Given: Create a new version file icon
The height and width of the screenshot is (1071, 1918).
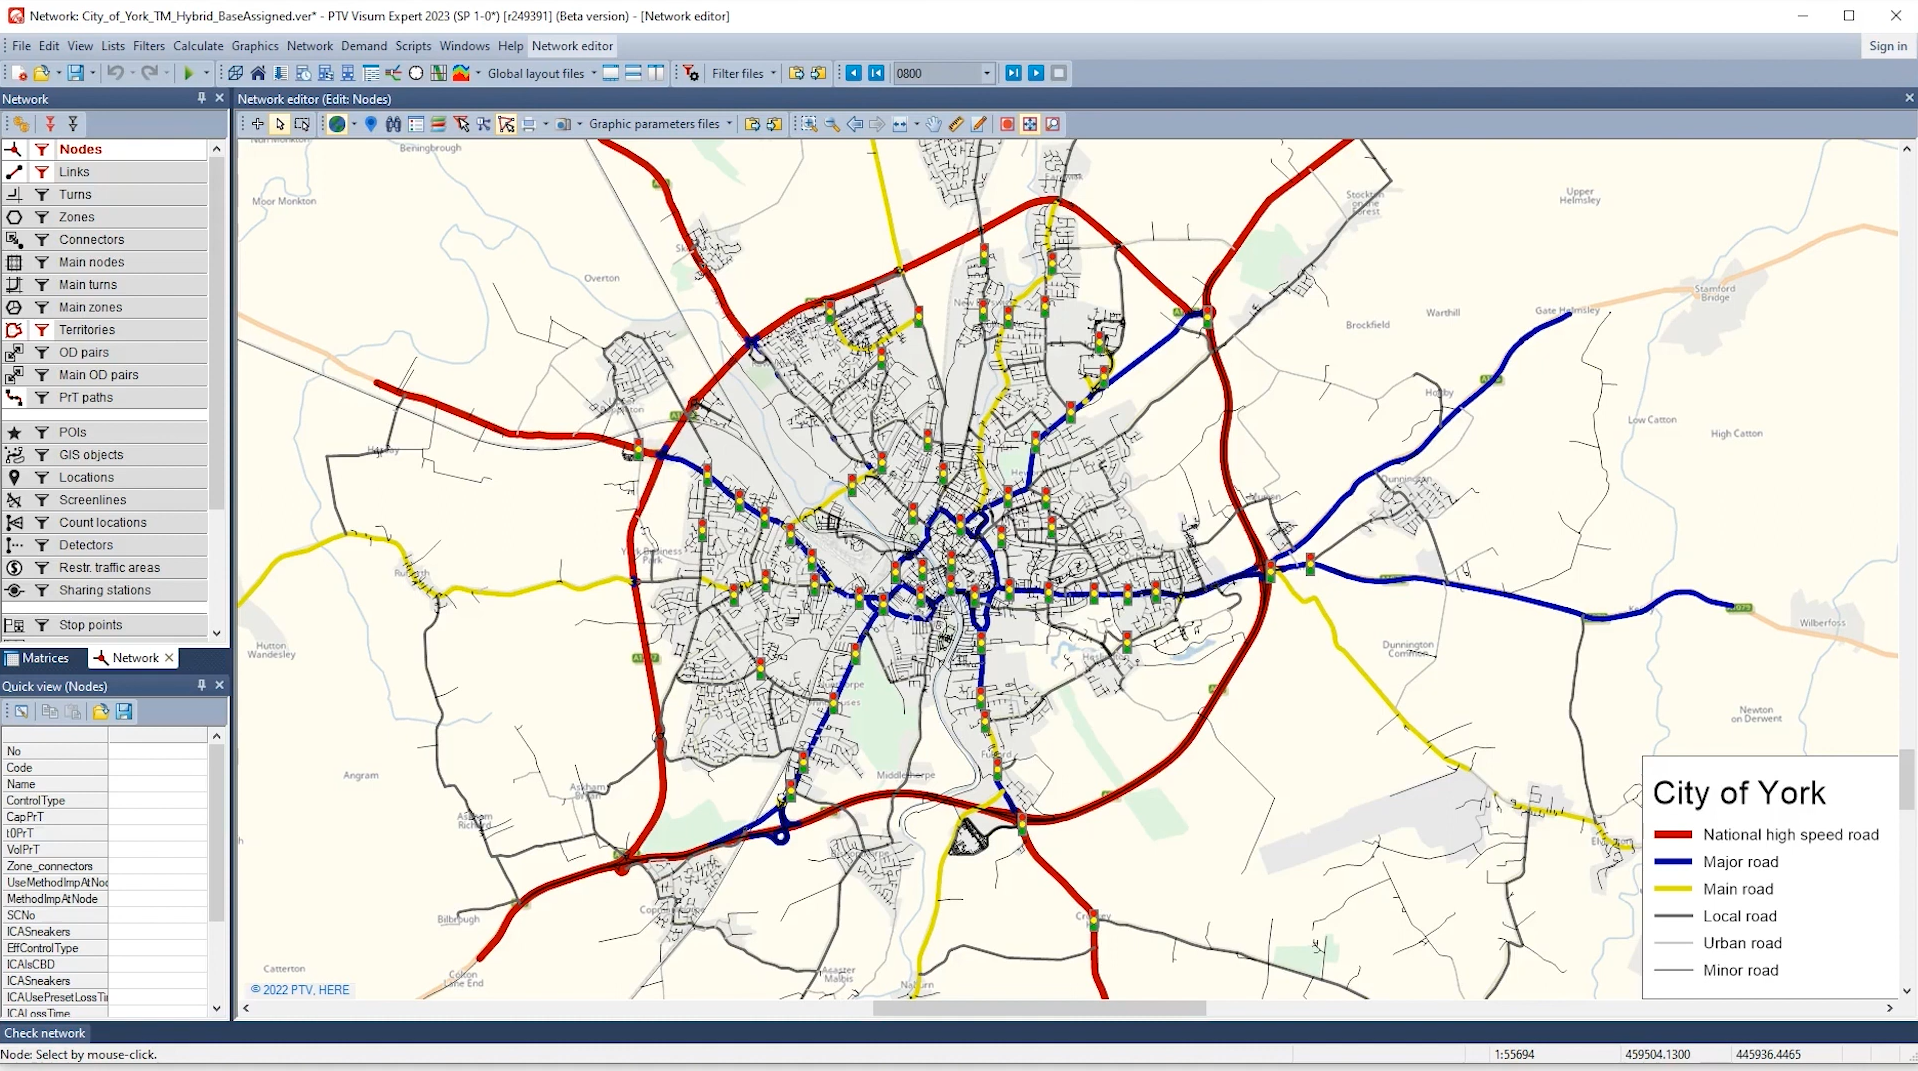Looking at the screenshot, I should click(19, 73).
